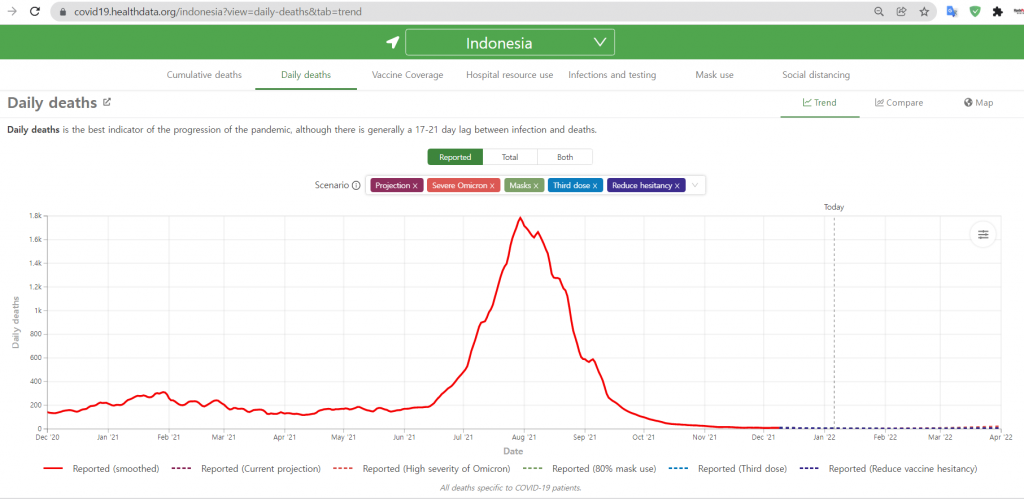Screen dimensions: 1024x499
Task: Reload the page with browser refresh
Action: click(x=34, y=12)
